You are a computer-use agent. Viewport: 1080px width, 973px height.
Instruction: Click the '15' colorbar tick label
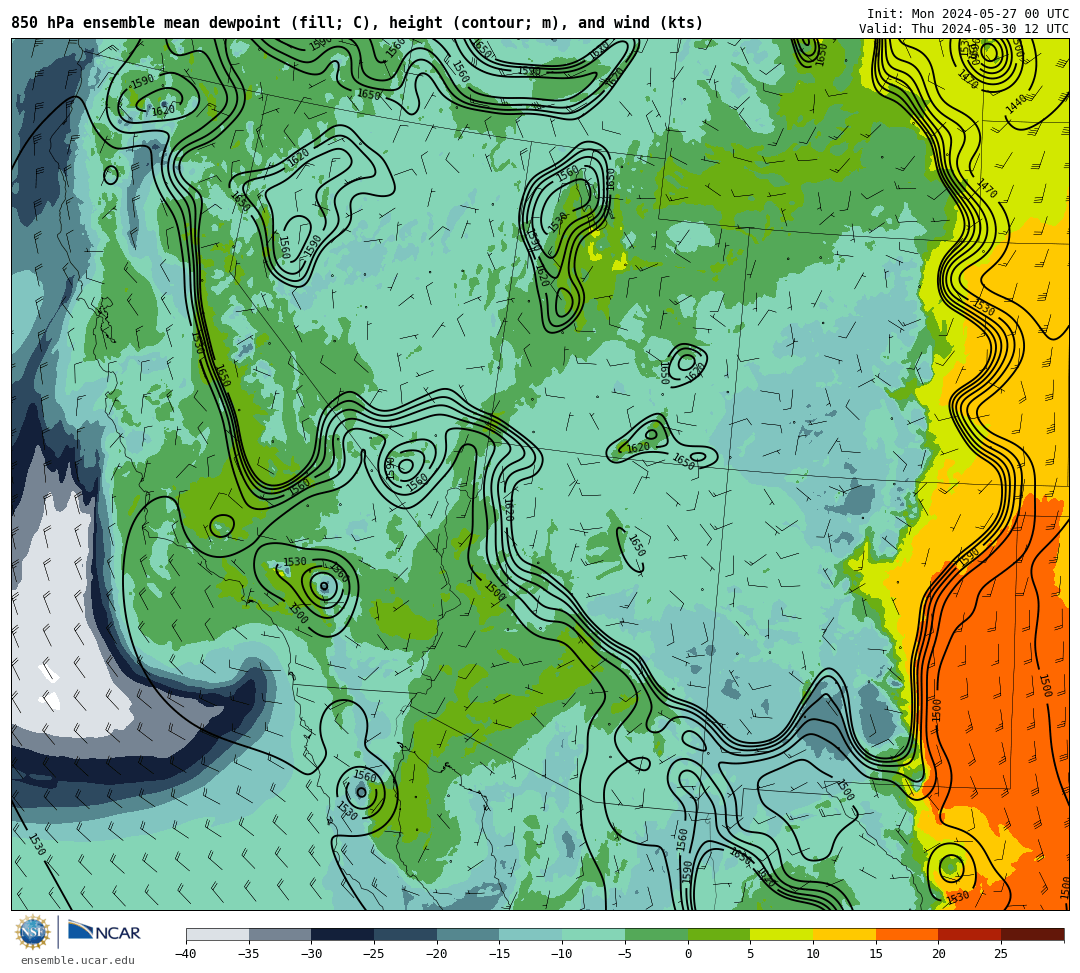pyautogui.click(x=876, y=954)
